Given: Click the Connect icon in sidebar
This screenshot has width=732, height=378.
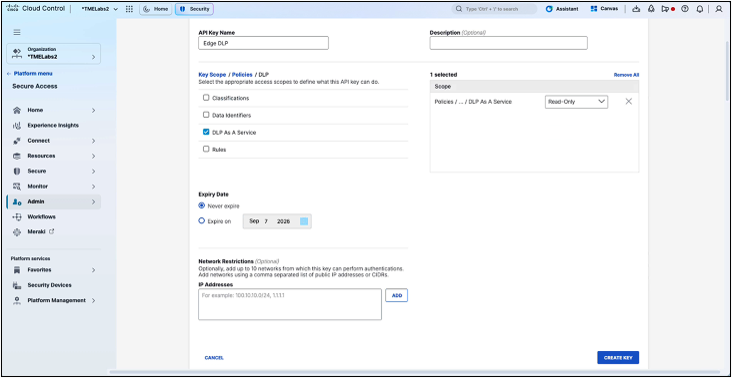Looking at the screenshot, I should pos(17,141).
